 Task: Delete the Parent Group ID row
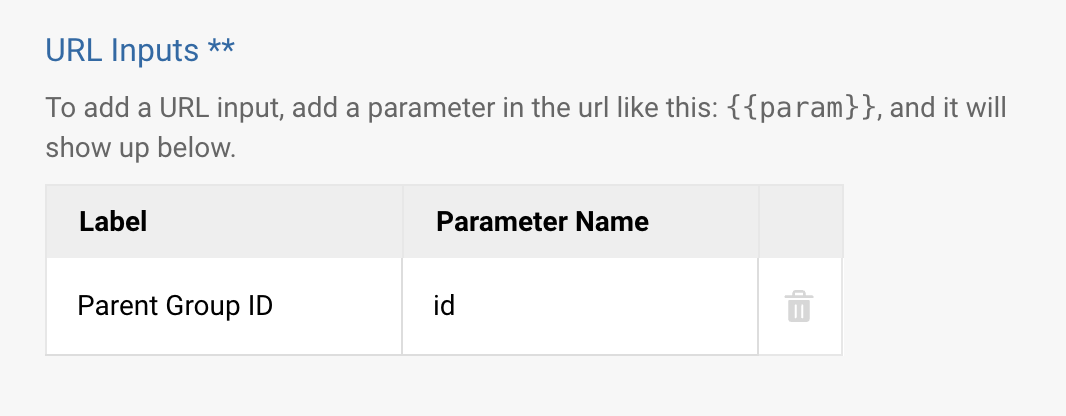point(798,306)
